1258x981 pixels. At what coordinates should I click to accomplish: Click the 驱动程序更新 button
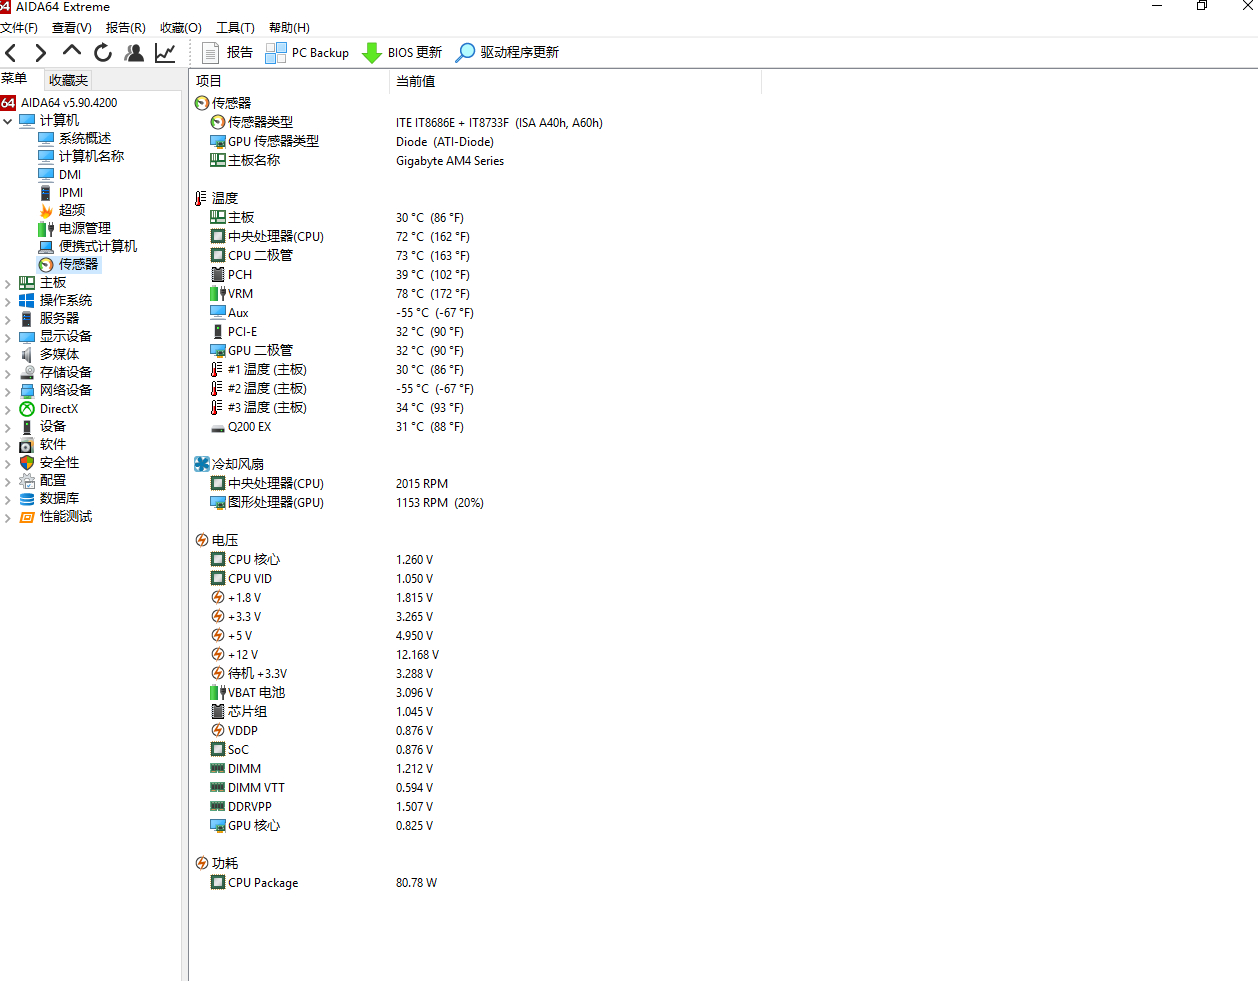(507, 53)
